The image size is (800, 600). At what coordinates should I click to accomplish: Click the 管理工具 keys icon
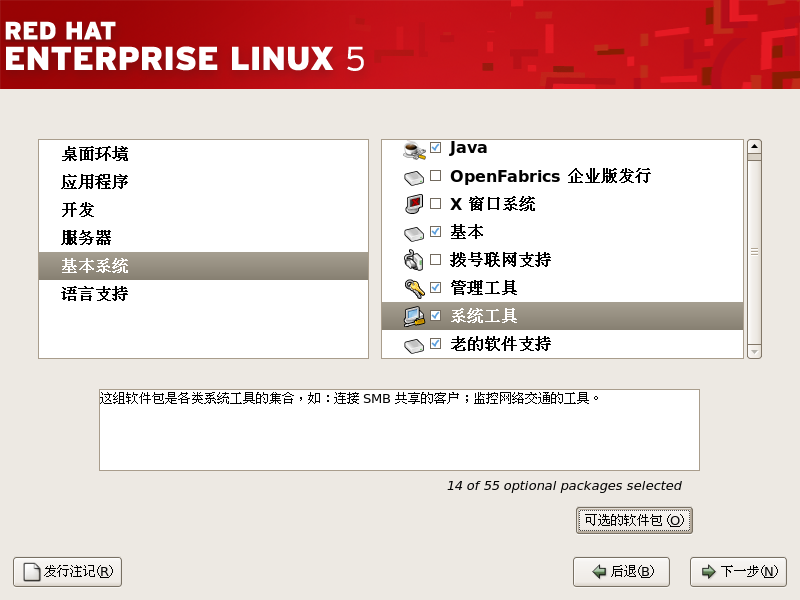point(414,288)
